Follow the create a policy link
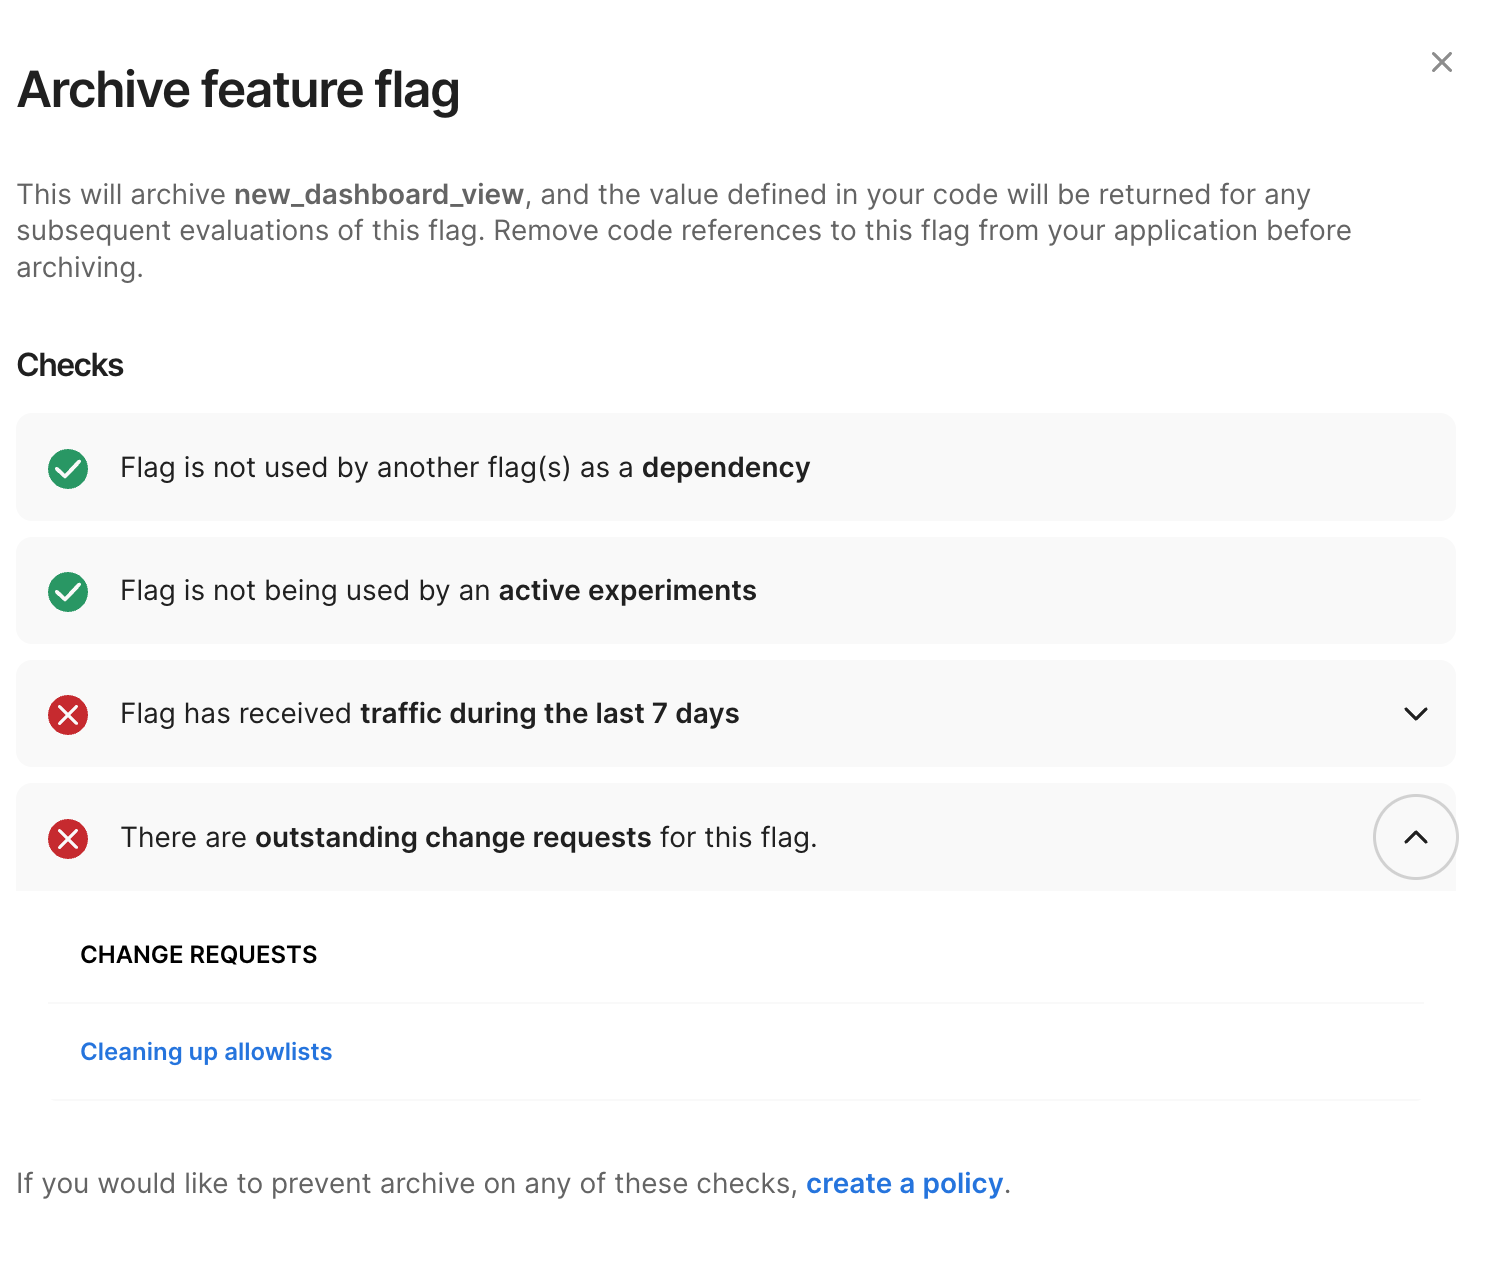The image size is (1500, 1264). click(x=904, y=1184)
